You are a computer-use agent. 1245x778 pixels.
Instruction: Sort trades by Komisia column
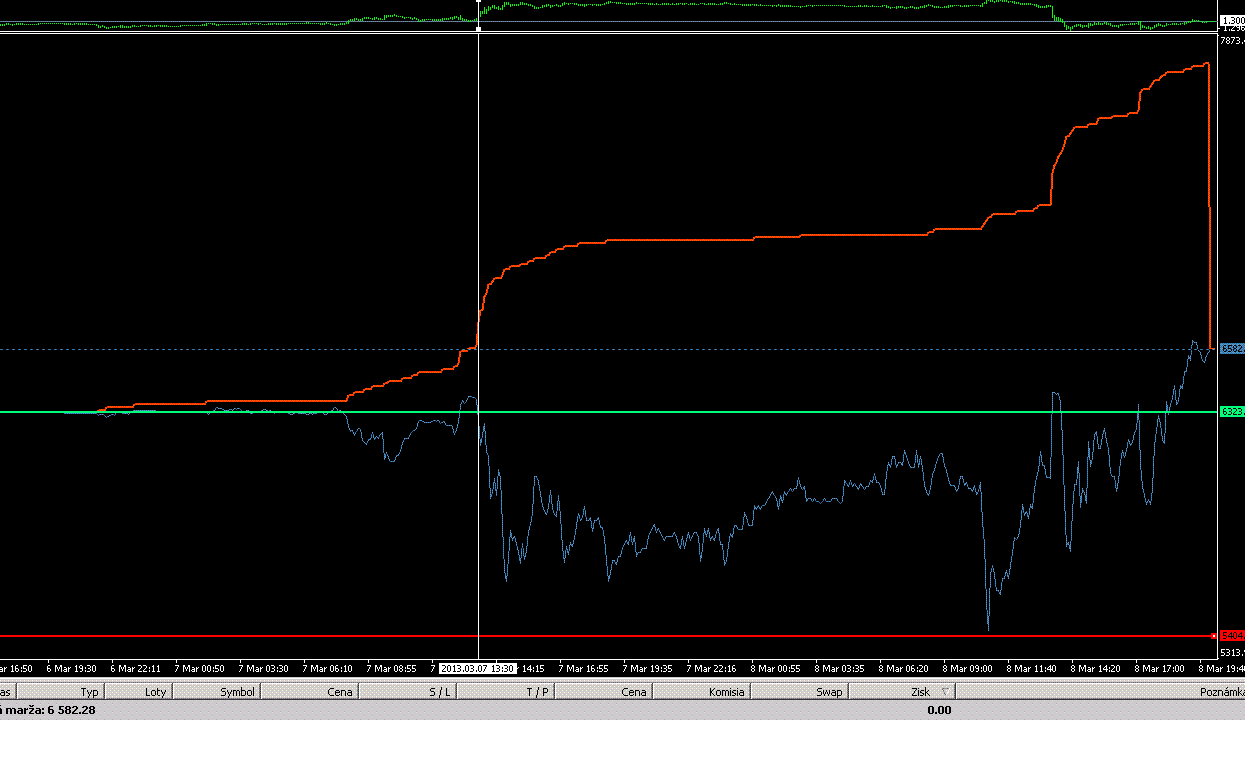[x=701, y=691]
